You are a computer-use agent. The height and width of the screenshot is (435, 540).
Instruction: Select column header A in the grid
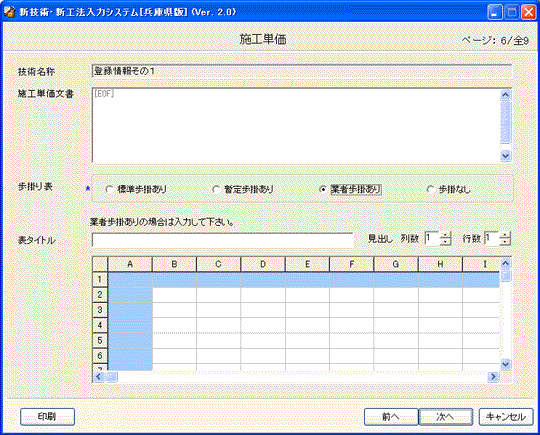[x=130, y=264]
